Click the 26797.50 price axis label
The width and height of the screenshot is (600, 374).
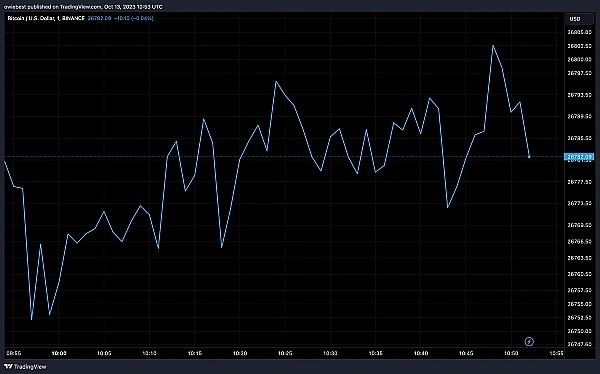point(579,73)
